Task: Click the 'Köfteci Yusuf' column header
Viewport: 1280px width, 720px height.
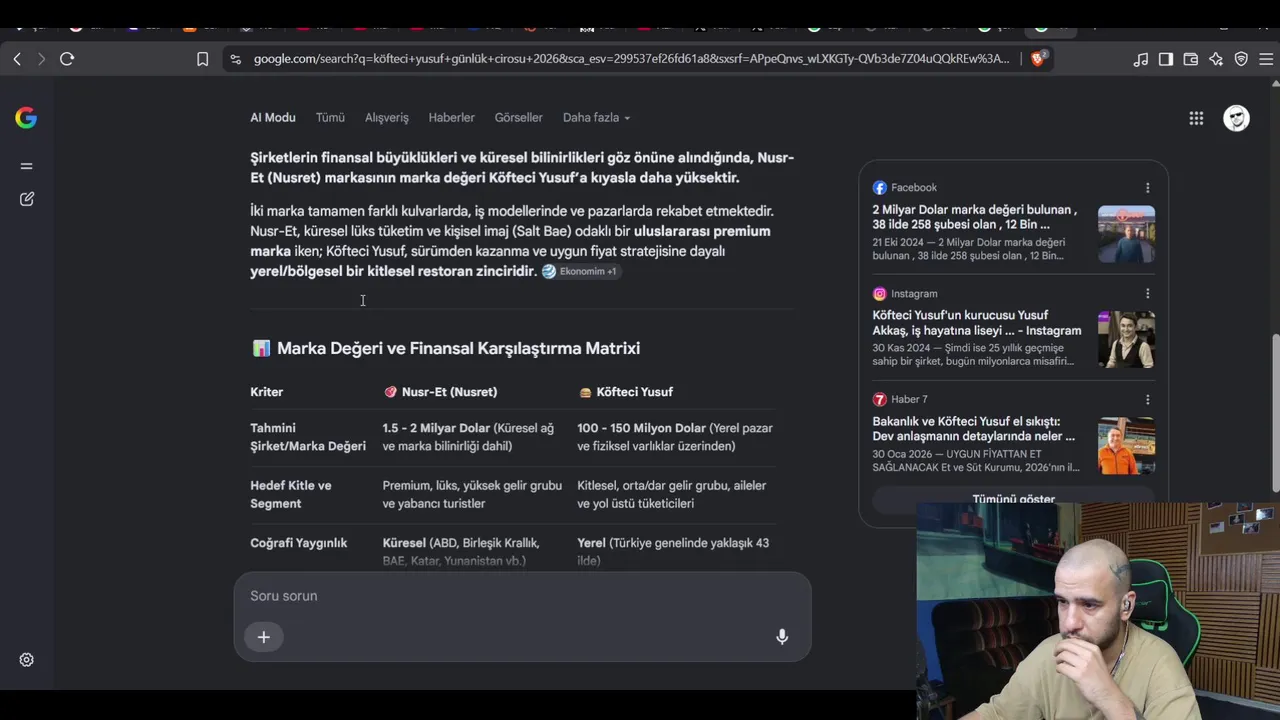Action: click(x=626, y=392)
